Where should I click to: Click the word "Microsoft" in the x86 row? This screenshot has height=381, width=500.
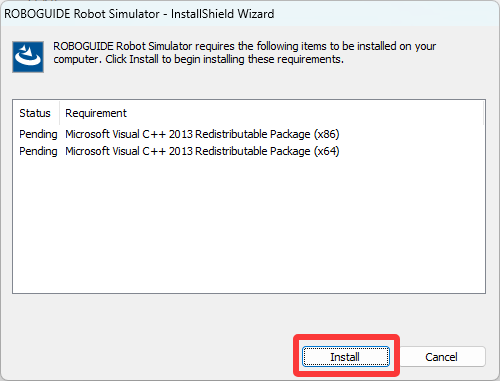[88, 134]
